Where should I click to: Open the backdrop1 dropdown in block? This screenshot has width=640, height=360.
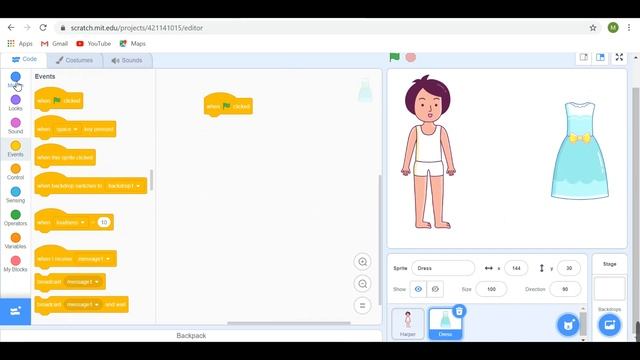click(x=123, y=186)
